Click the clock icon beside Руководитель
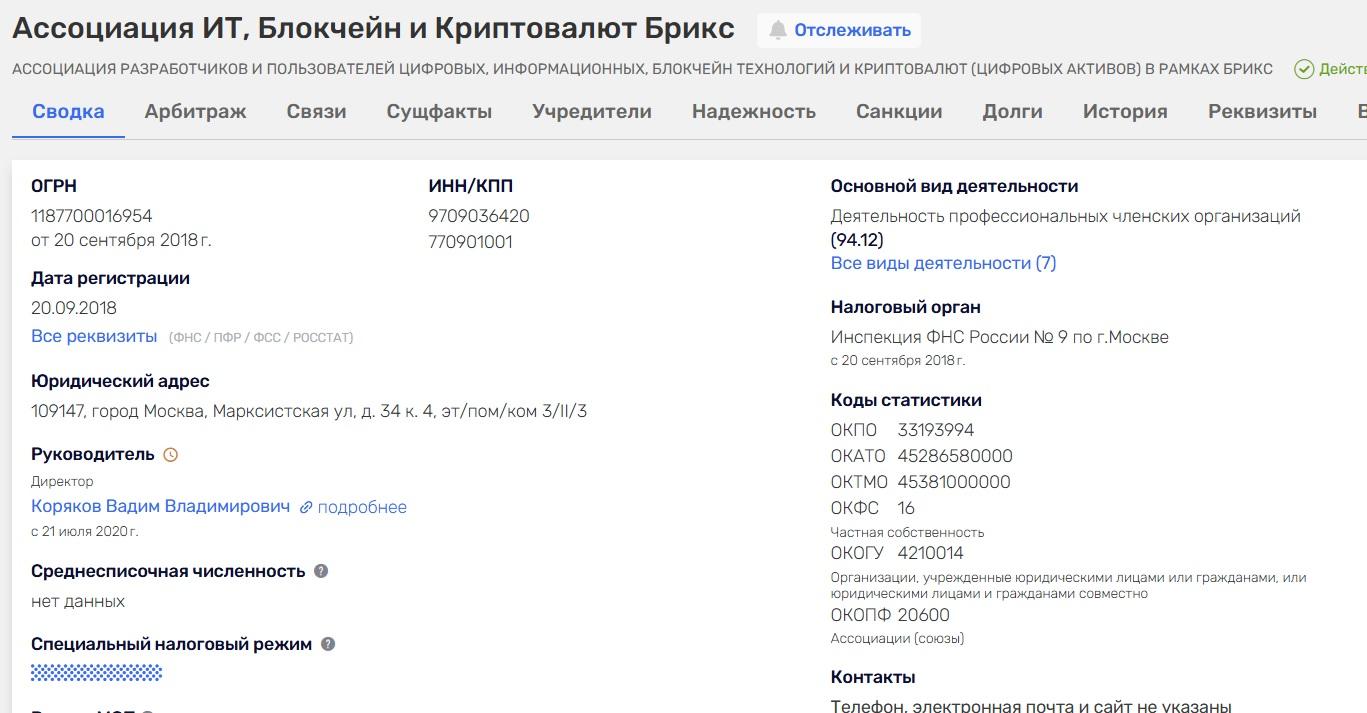 click(x=171, y=455)
